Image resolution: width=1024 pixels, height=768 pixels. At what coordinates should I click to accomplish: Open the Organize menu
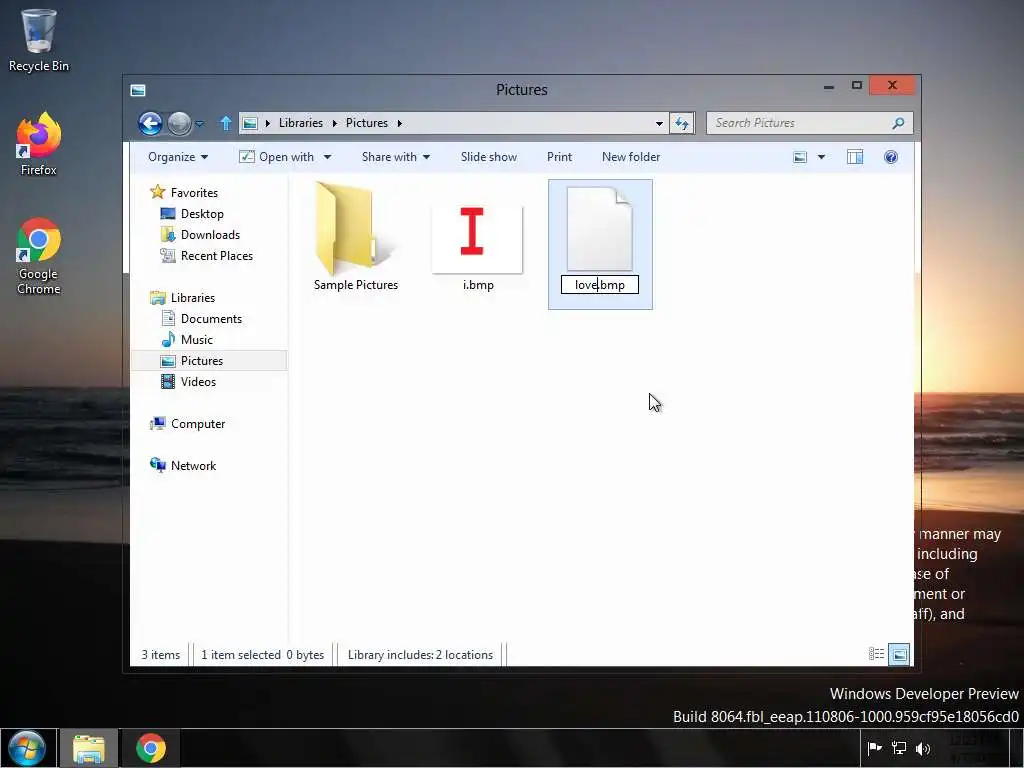point(178,157)
